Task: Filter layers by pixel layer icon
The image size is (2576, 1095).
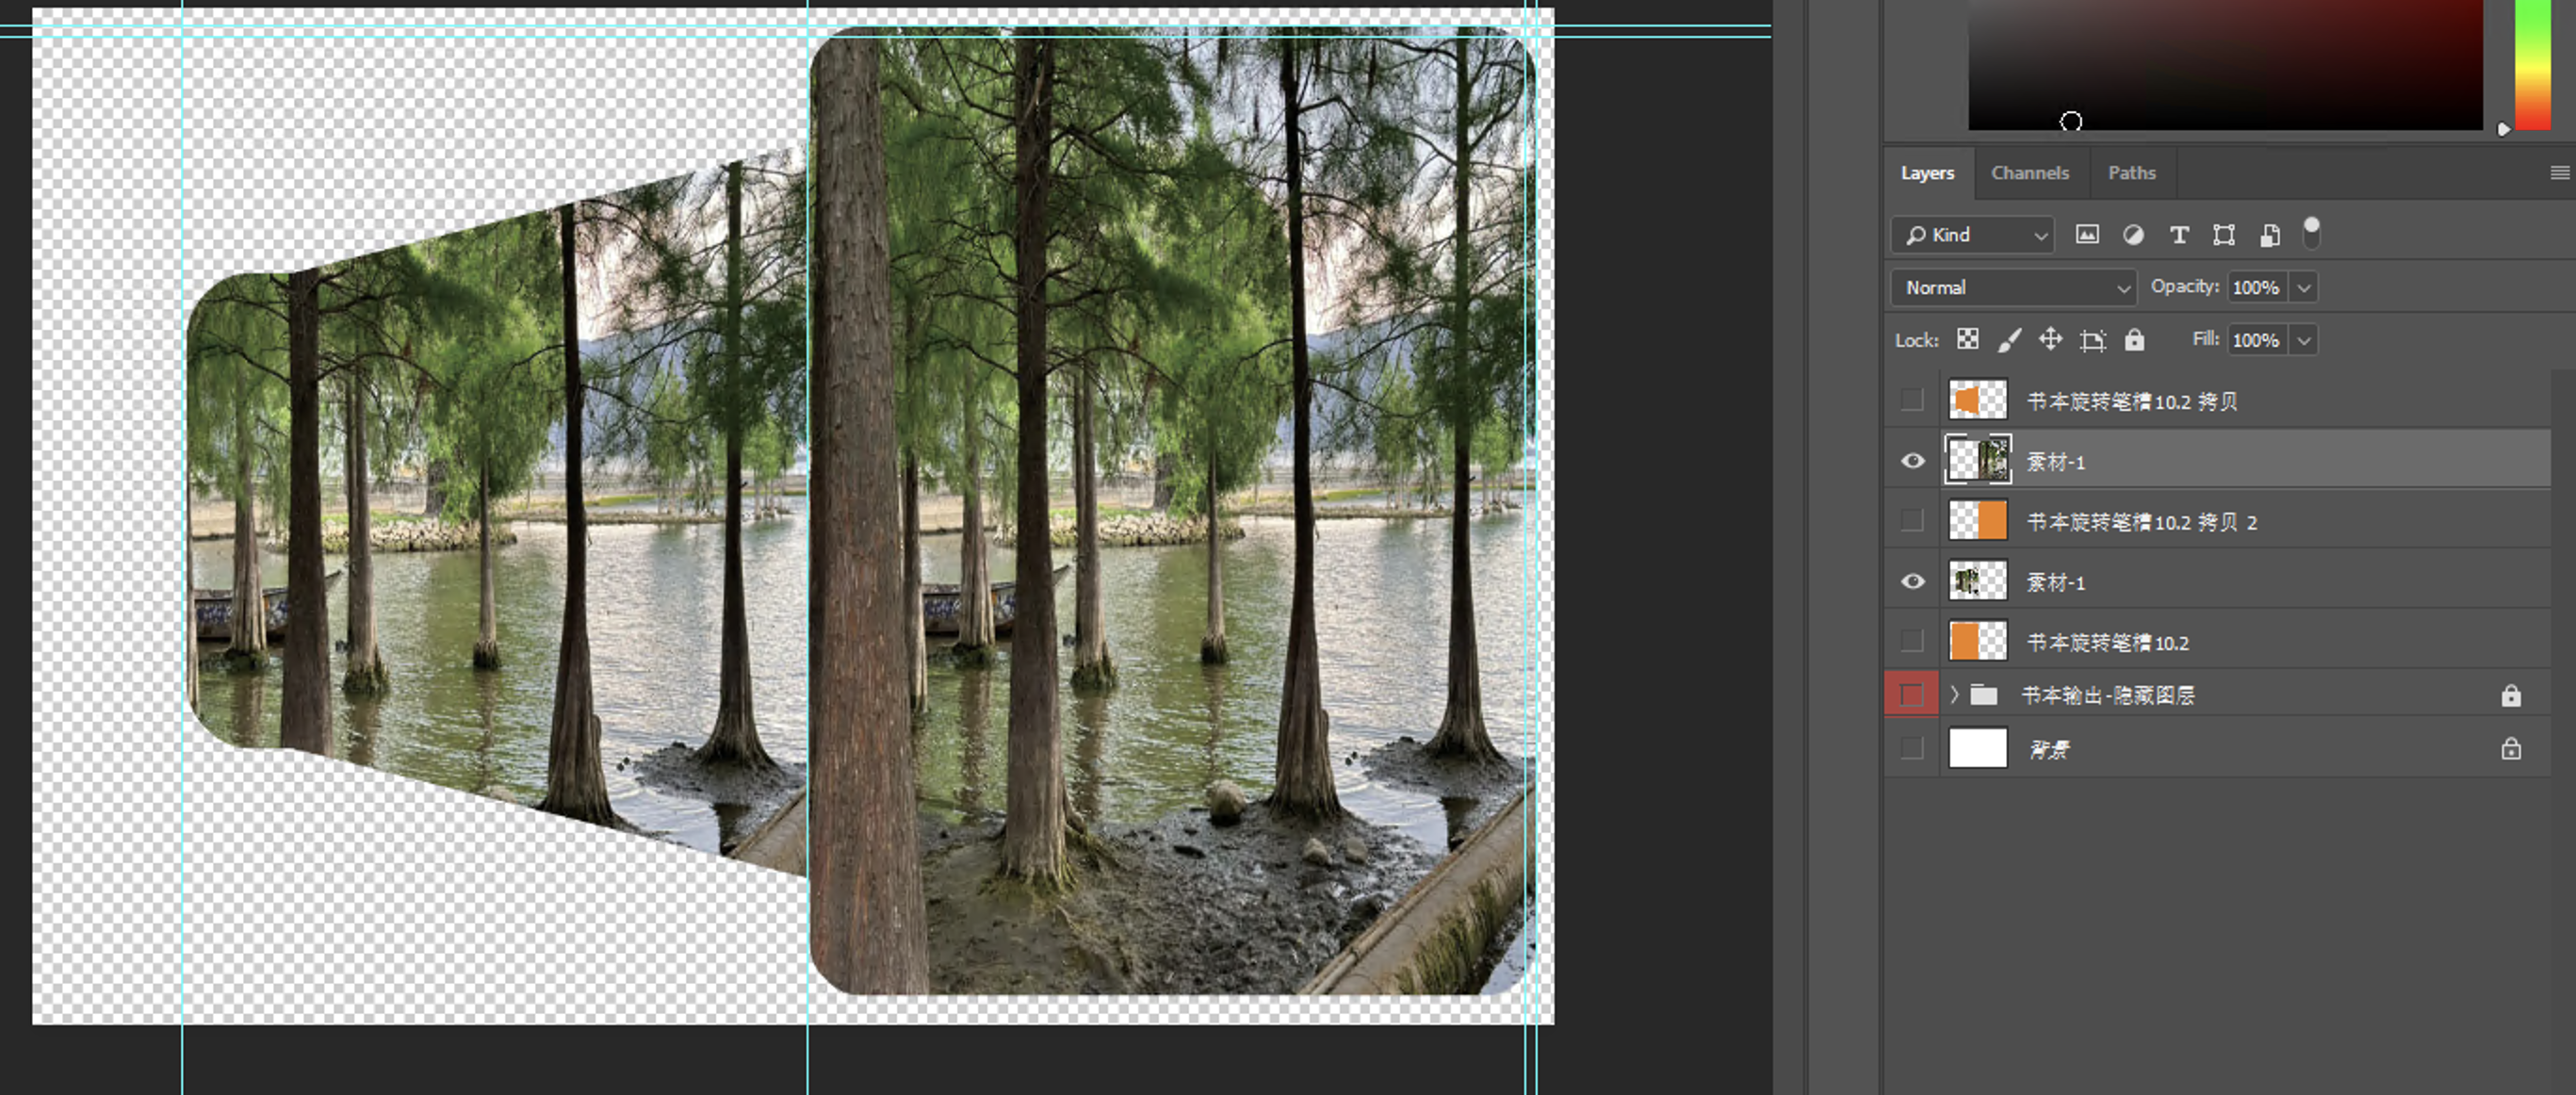Action: pos(2086,235)
